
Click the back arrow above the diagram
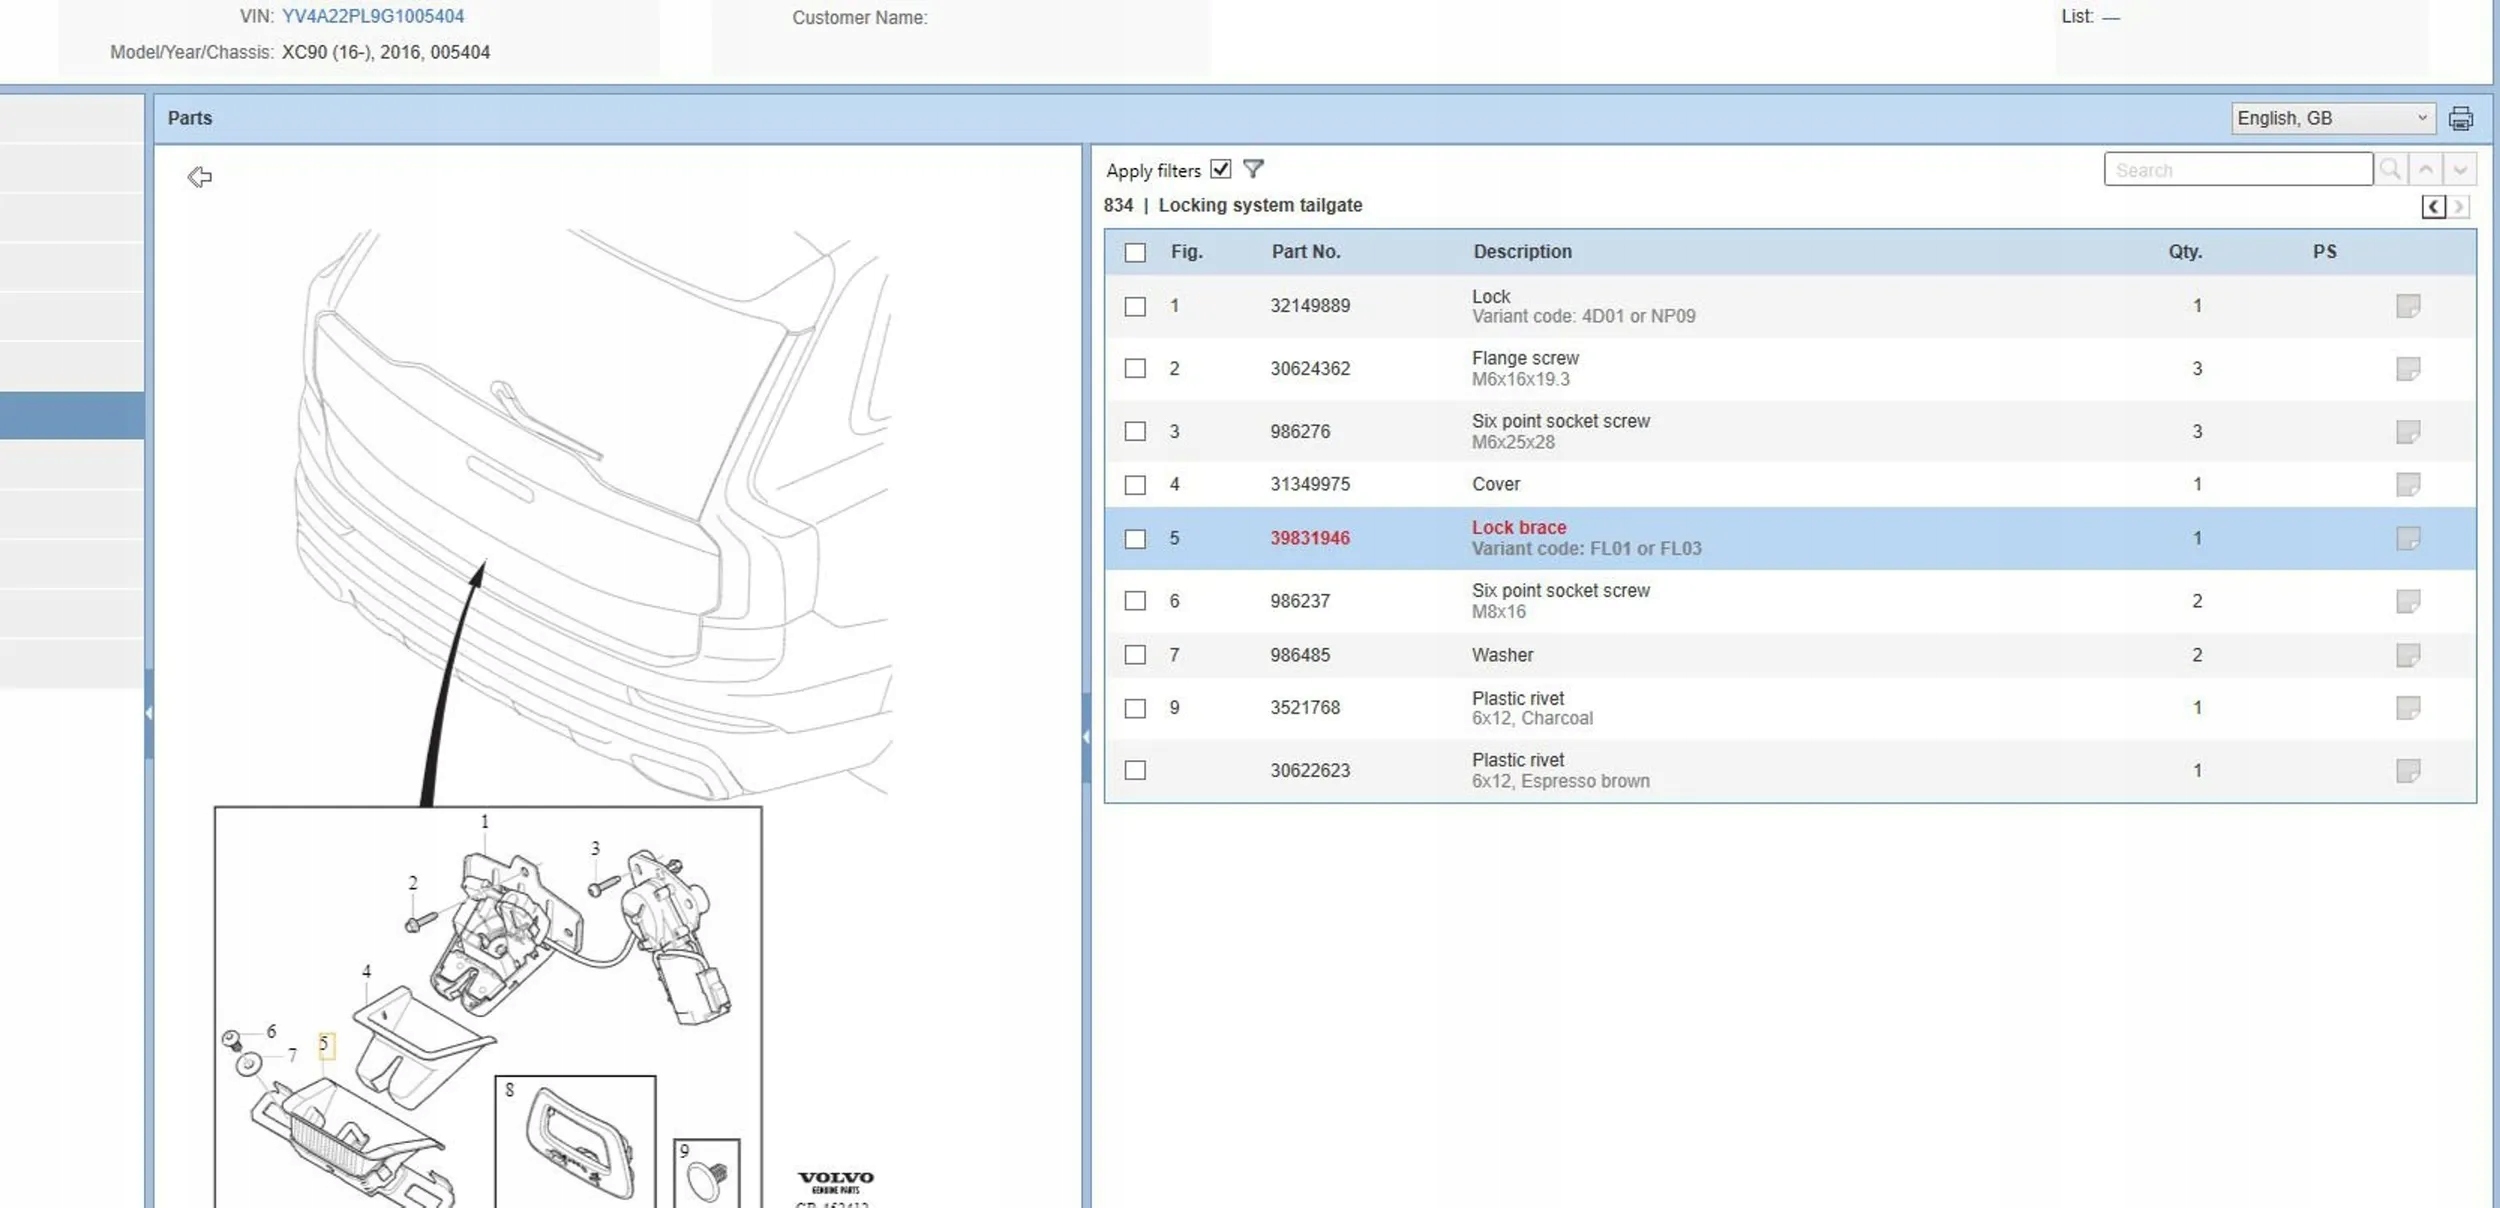tap(199, 177)
